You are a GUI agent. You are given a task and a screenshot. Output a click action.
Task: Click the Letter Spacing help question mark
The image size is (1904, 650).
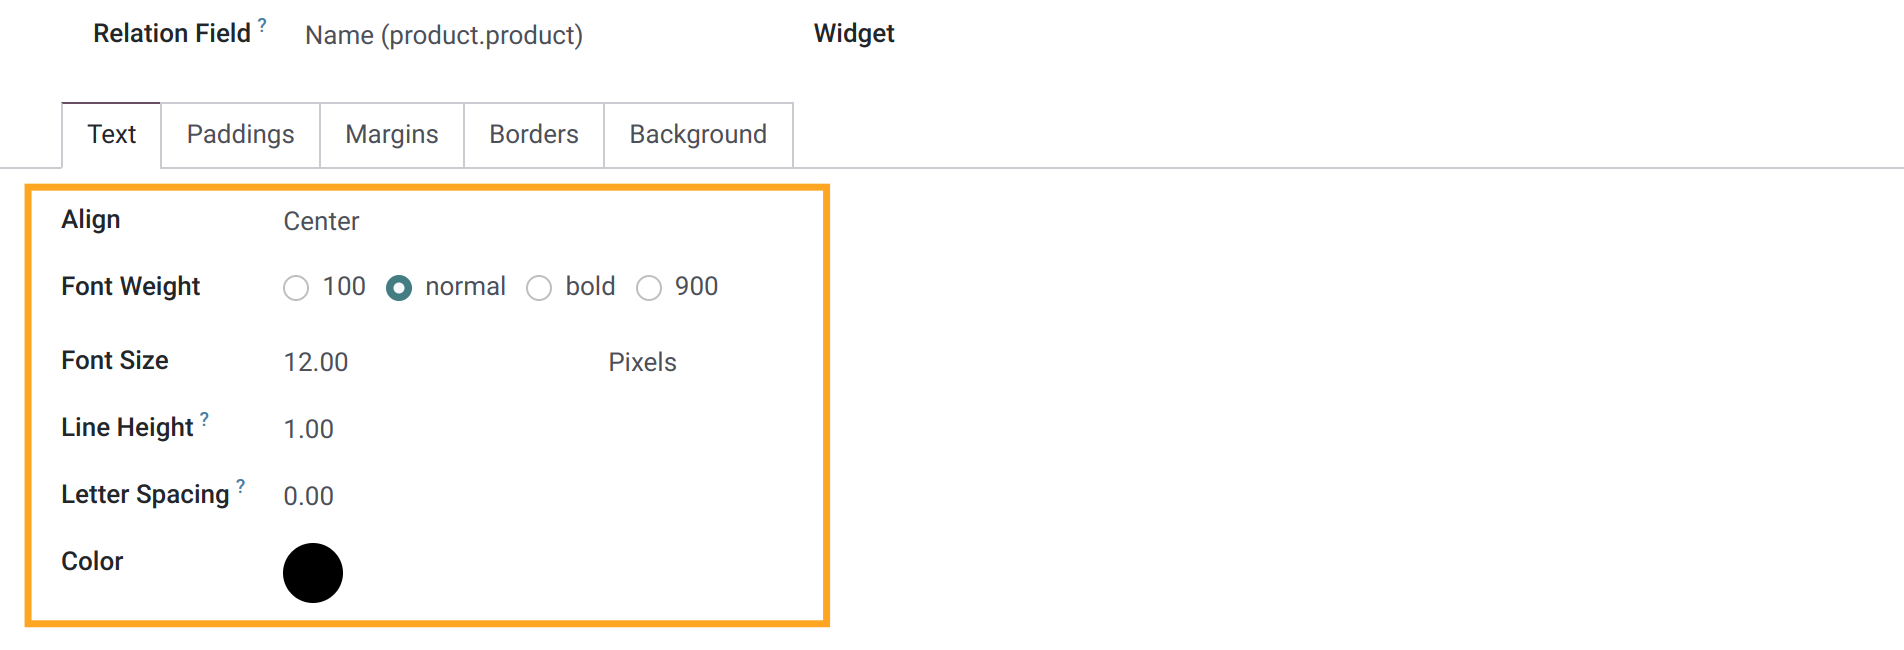coord(240,486)
